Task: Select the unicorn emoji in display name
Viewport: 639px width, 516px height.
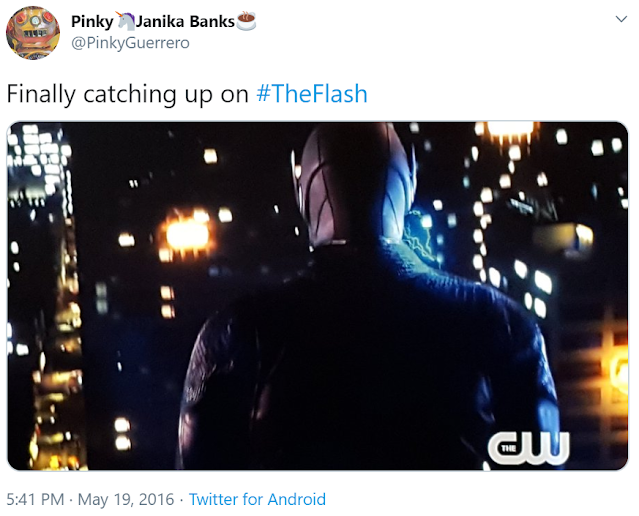Action: click(x=126, y=21)
